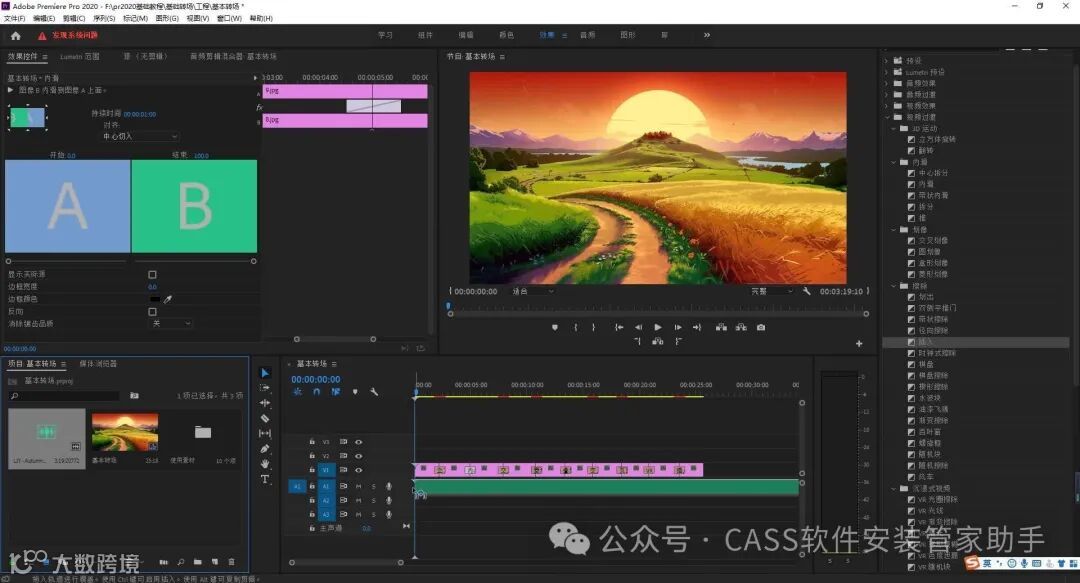Screen dimensions: 1080x583
Task: Click the new bin folder icon in project search bar
Action: click(134, 396)
